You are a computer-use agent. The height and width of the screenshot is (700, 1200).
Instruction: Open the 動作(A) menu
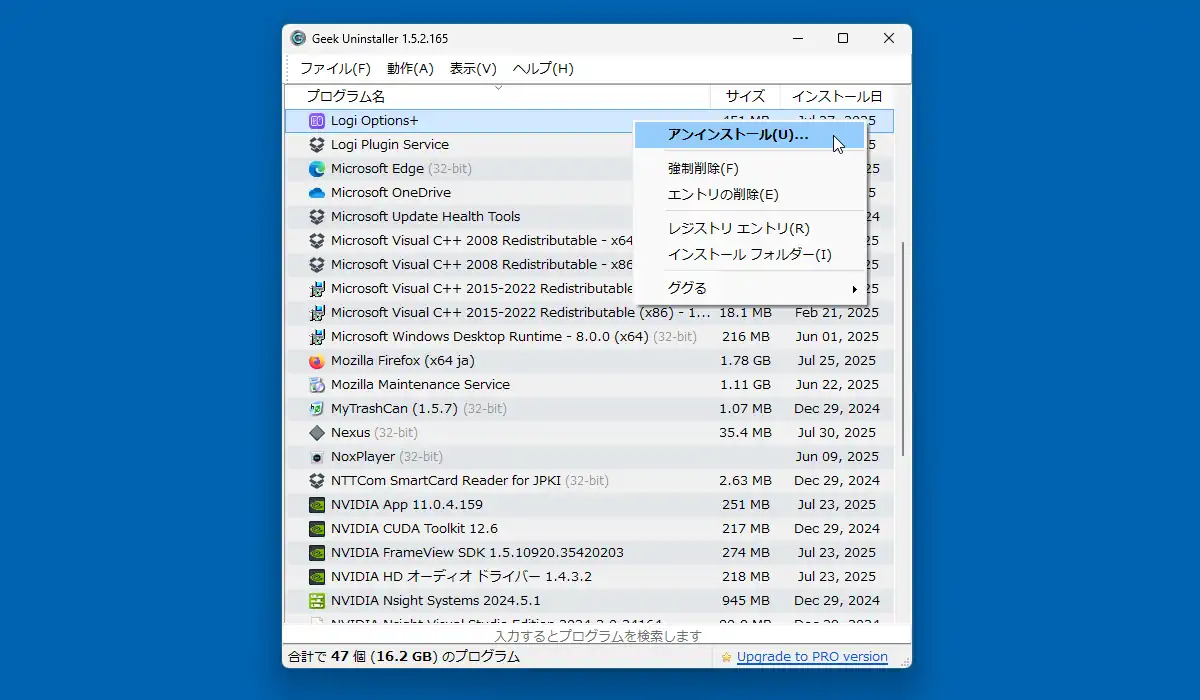coord(410,69)
